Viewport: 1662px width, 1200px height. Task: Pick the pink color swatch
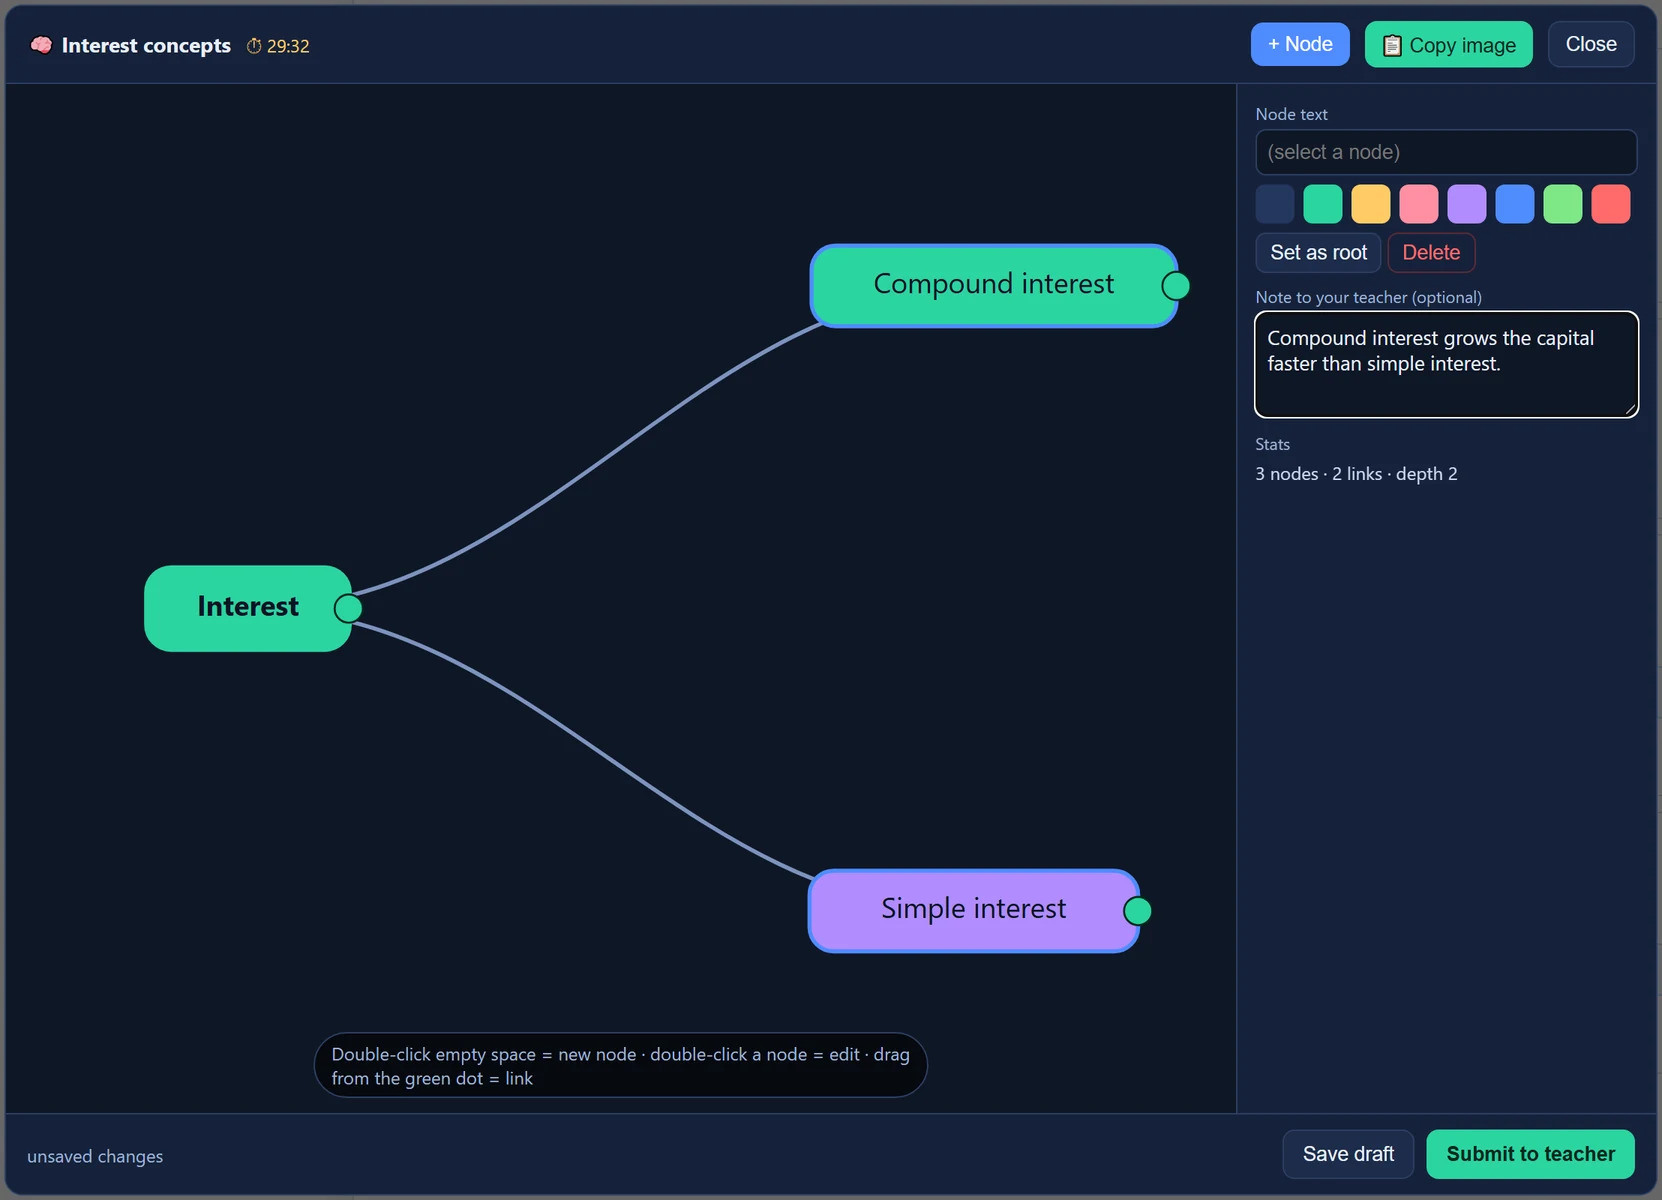1419,204
